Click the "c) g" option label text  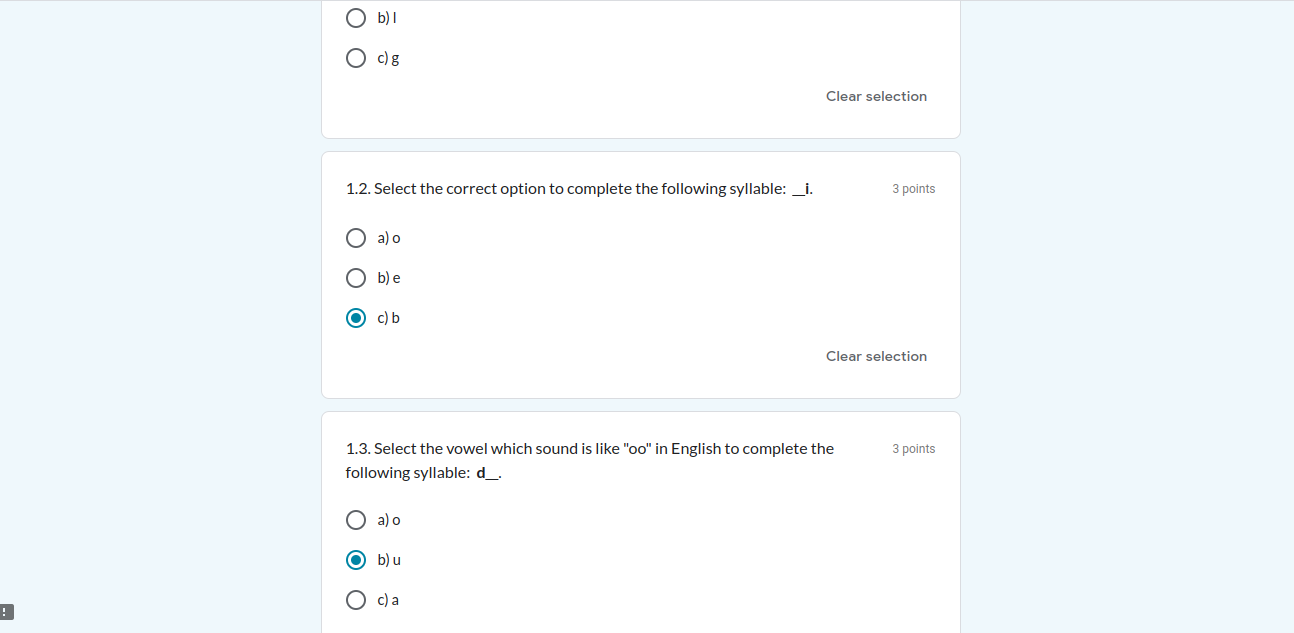(389, 58)
